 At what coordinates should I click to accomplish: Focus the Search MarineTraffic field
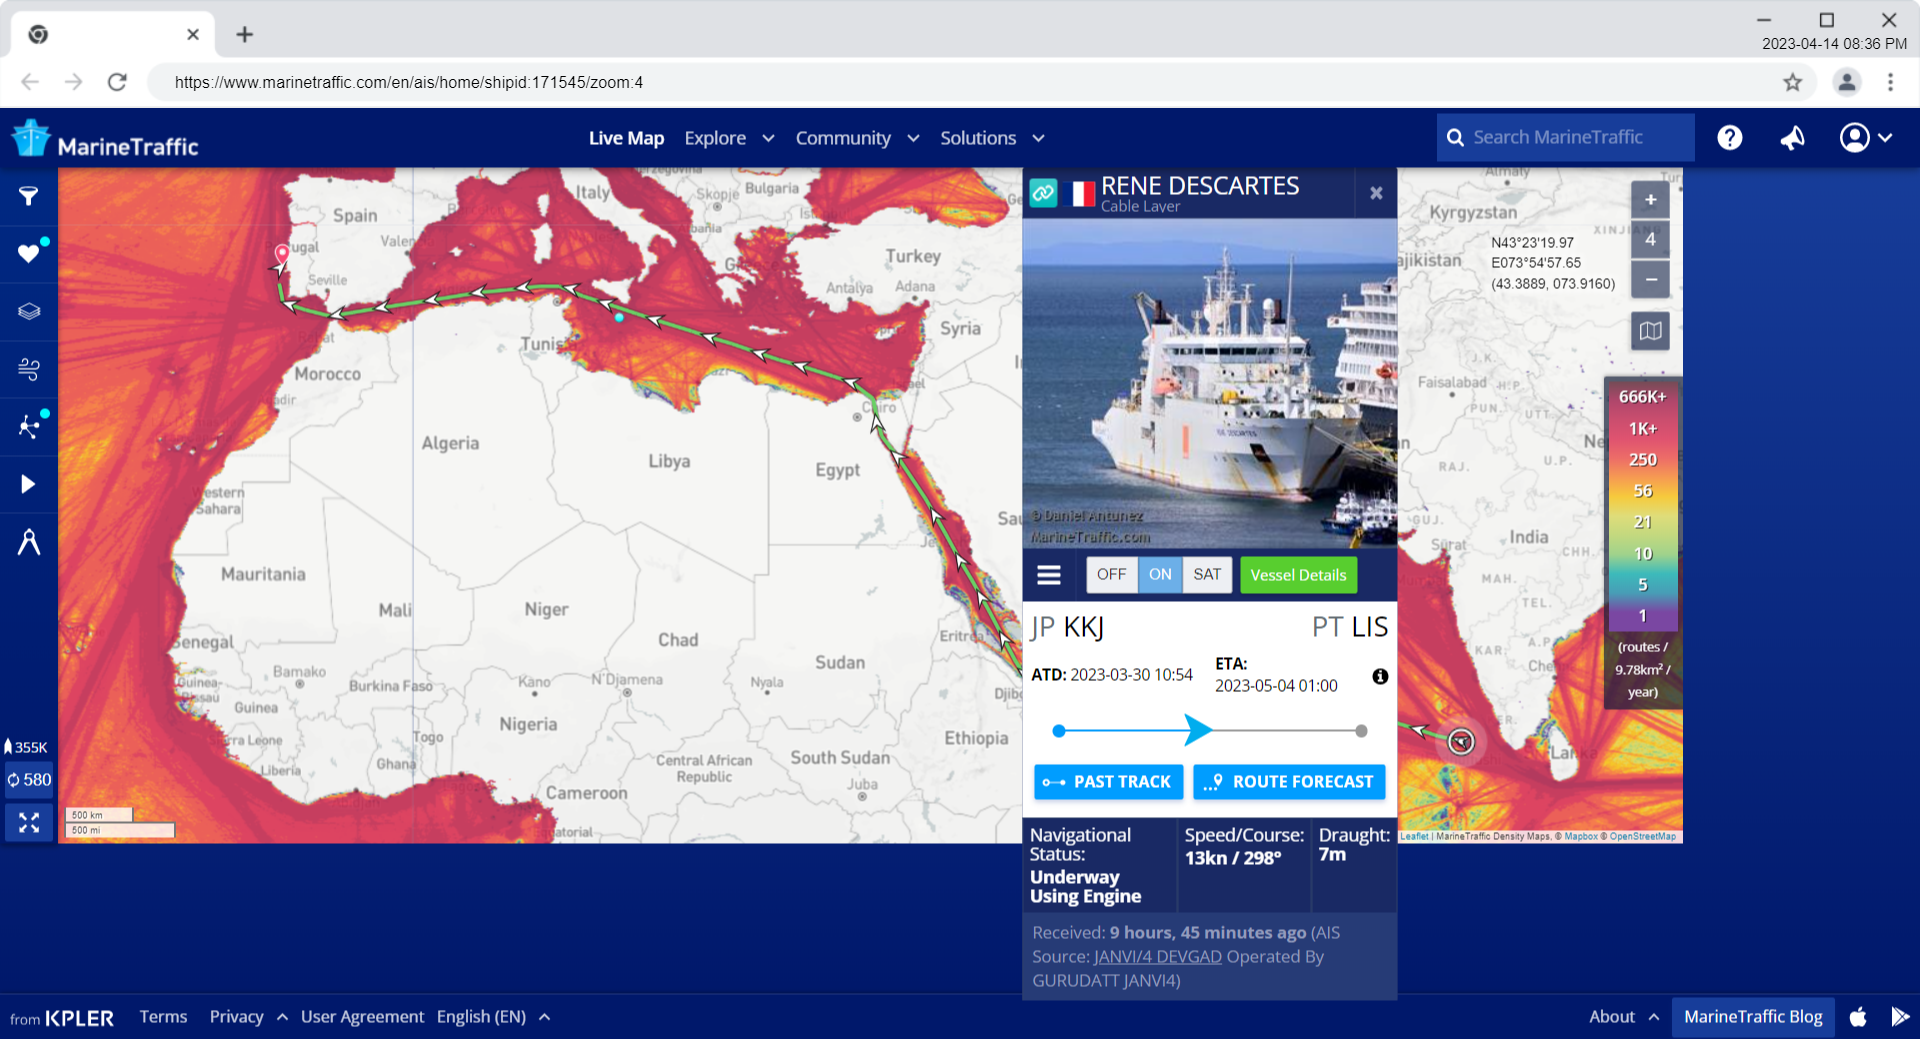point(1566,138)
